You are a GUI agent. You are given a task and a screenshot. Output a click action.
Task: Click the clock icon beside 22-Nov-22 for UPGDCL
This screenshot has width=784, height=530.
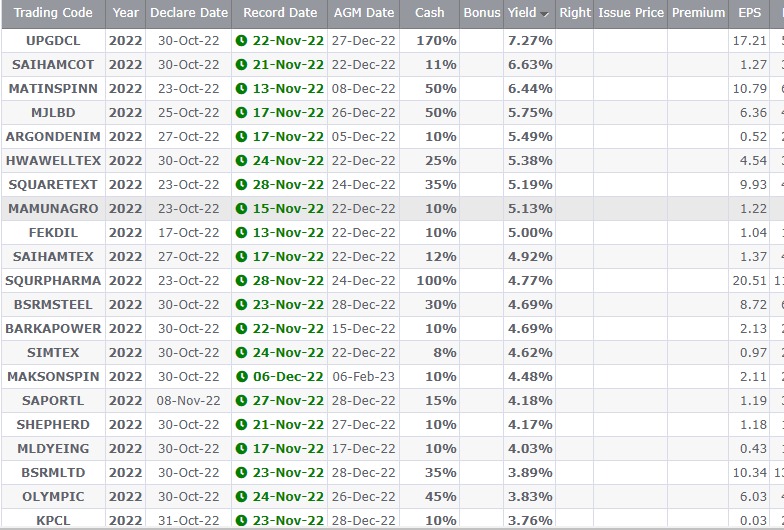click(241, 41)
